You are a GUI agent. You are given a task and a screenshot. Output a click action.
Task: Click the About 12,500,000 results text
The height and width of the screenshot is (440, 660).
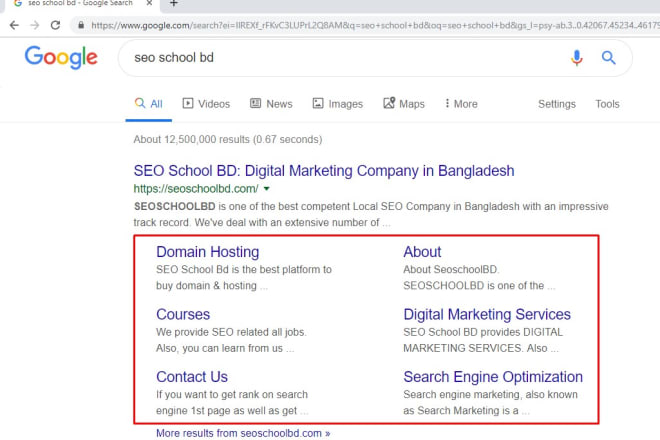pos(228,139)
